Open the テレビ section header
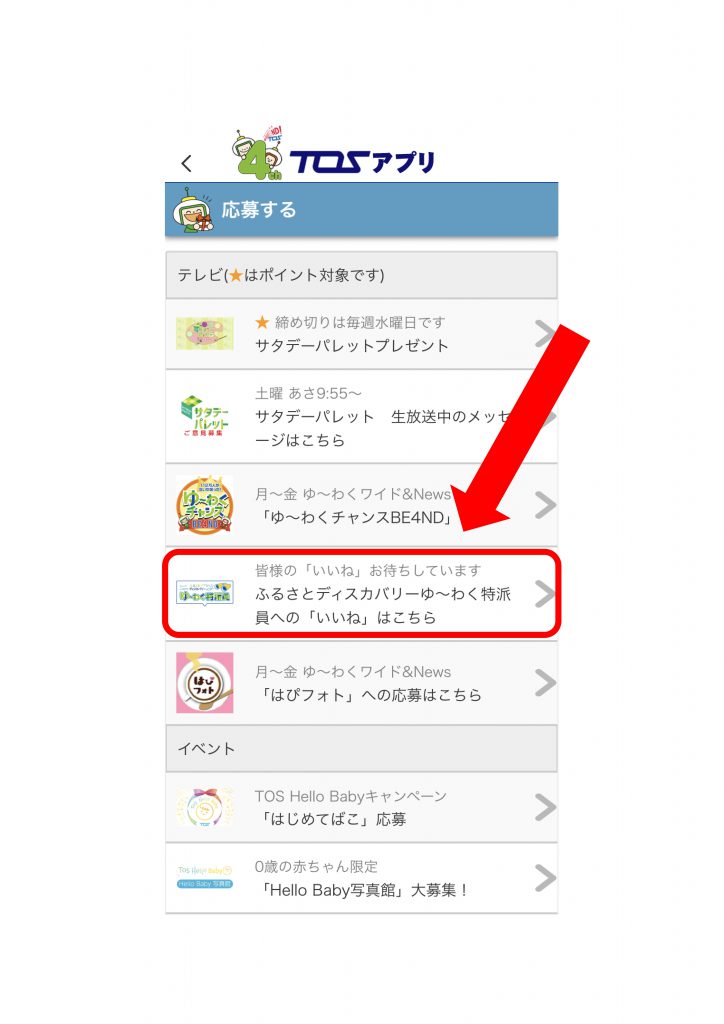Image resolution: width=724 pixels, height=1024 pixels. click(361, 275)
